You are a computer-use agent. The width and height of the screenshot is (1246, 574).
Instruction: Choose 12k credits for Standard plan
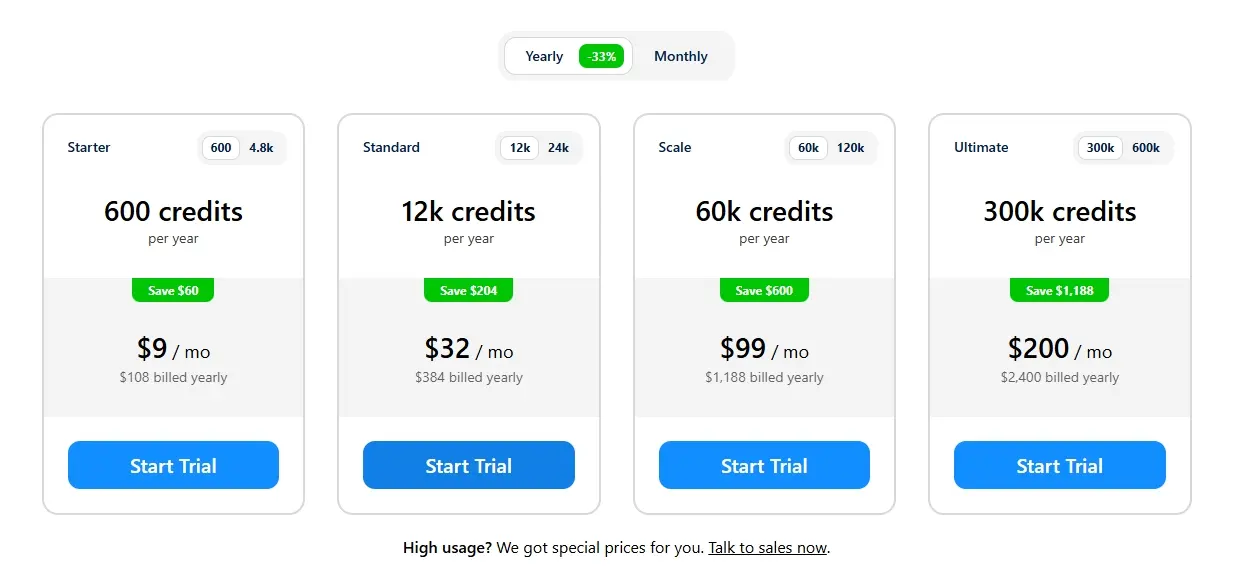(520, 148)
